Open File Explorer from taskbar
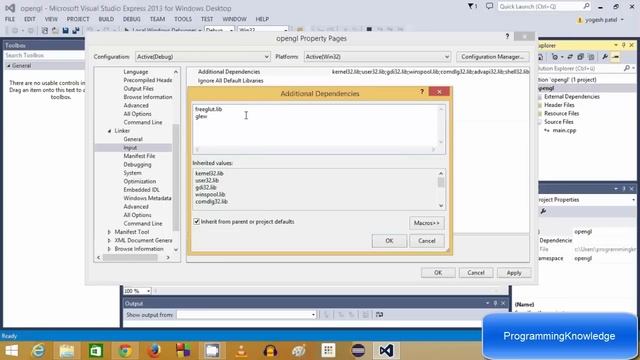 pos(67,351)
